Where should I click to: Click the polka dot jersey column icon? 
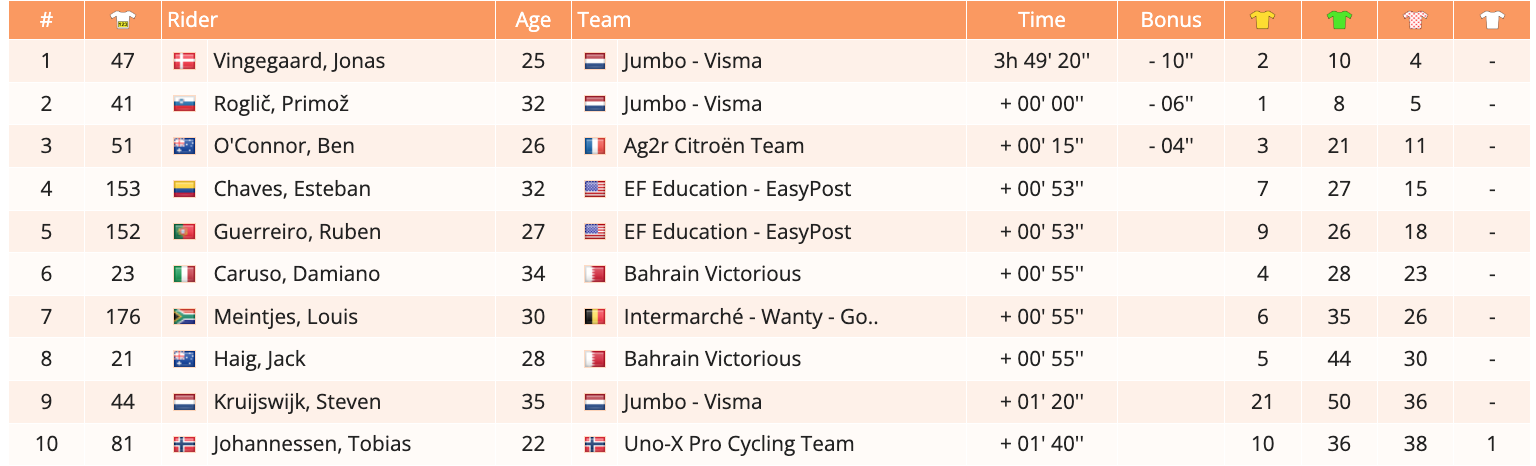pos(1415,20)
